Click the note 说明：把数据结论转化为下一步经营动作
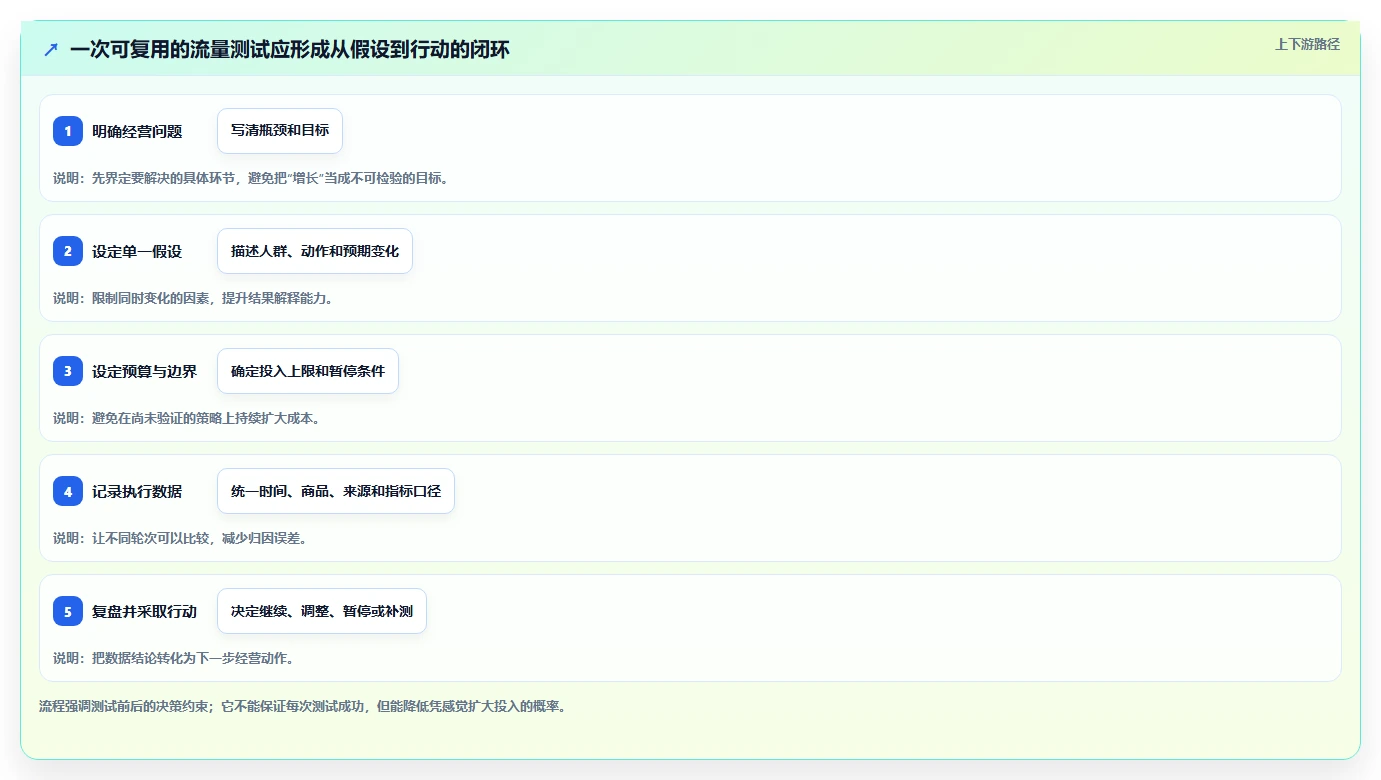The height and width of the screenshot is (780, 1381). (x=173, y=658)
